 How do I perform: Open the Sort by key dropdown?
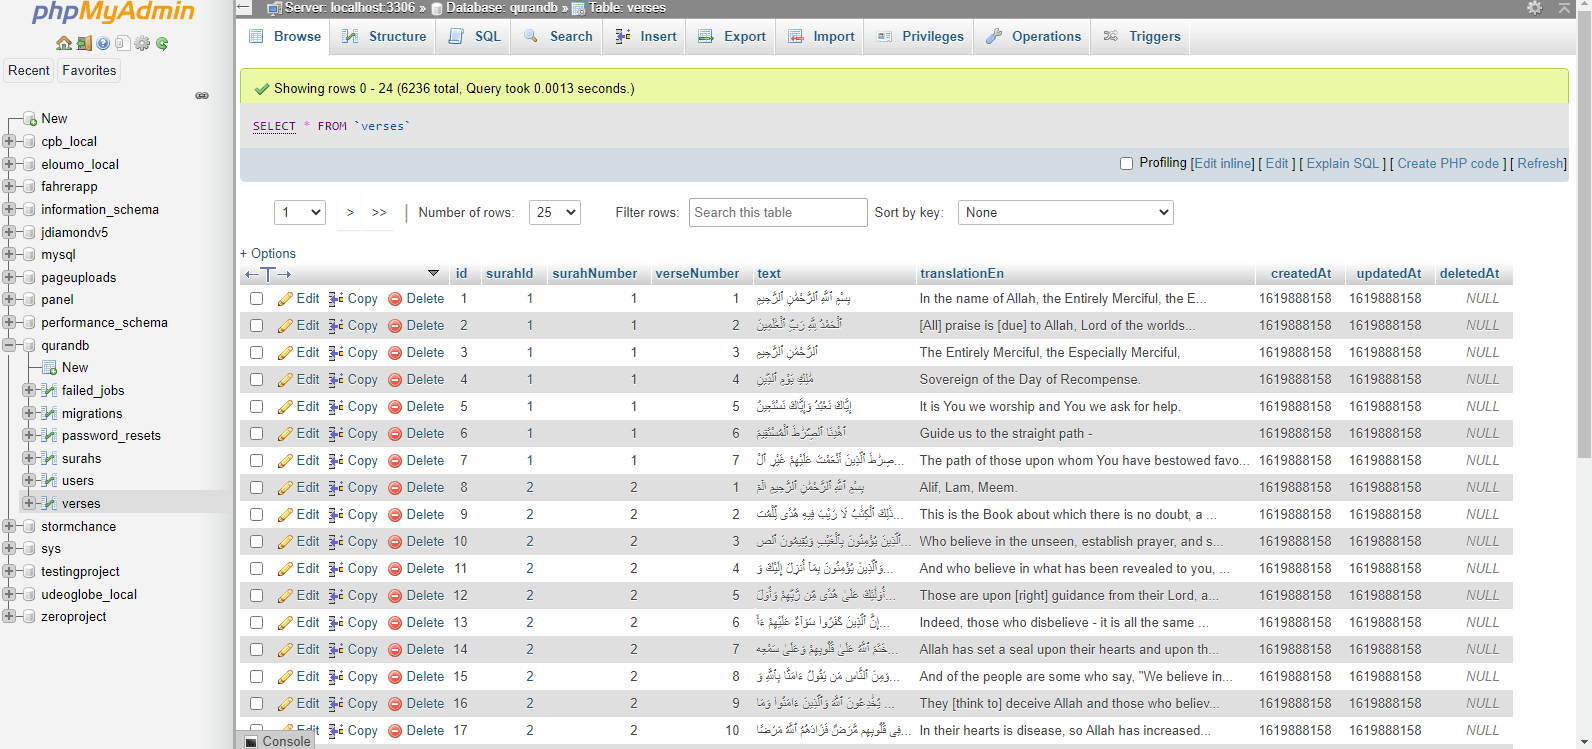[x=1066, y=212]
